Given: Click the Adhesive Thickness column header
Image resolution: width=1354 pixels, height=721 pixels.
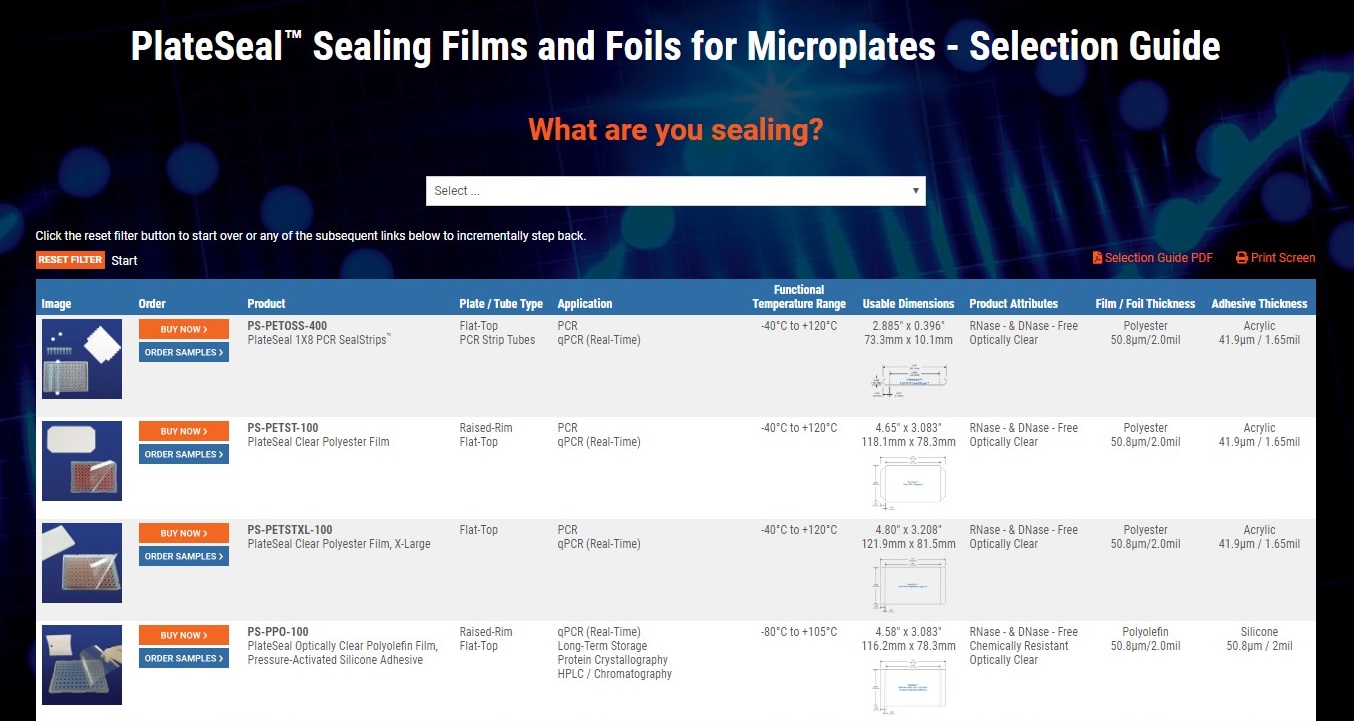Looking at the screenshot, I should pyautogui.click(x=1259, y=304).
